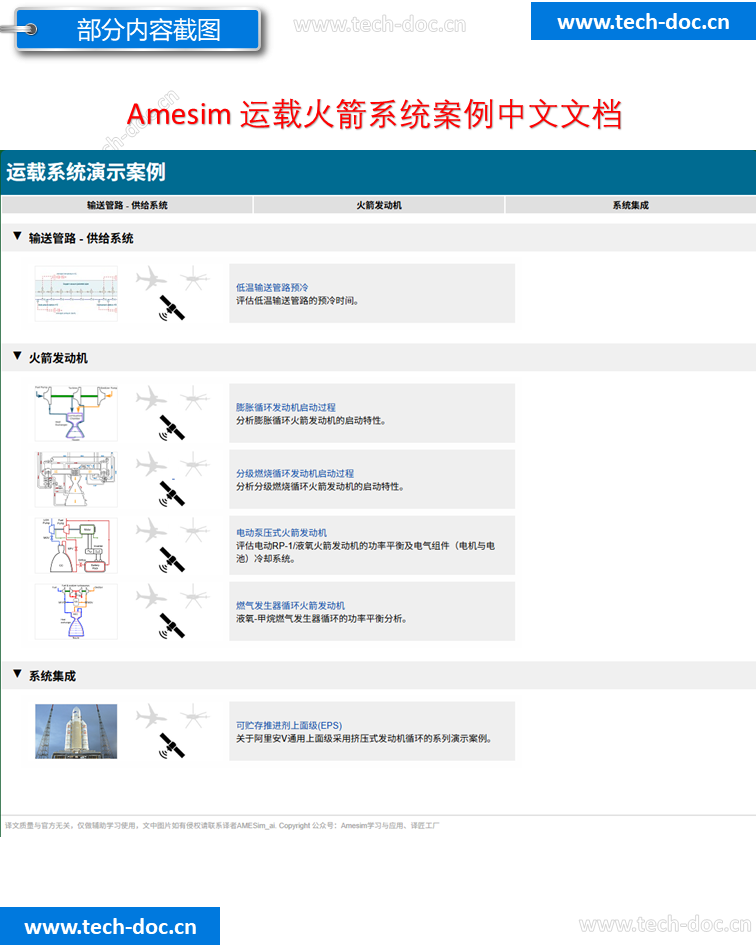Open the 分级燃烧循环 schematic thumbnail

click(x=76, y=480)
